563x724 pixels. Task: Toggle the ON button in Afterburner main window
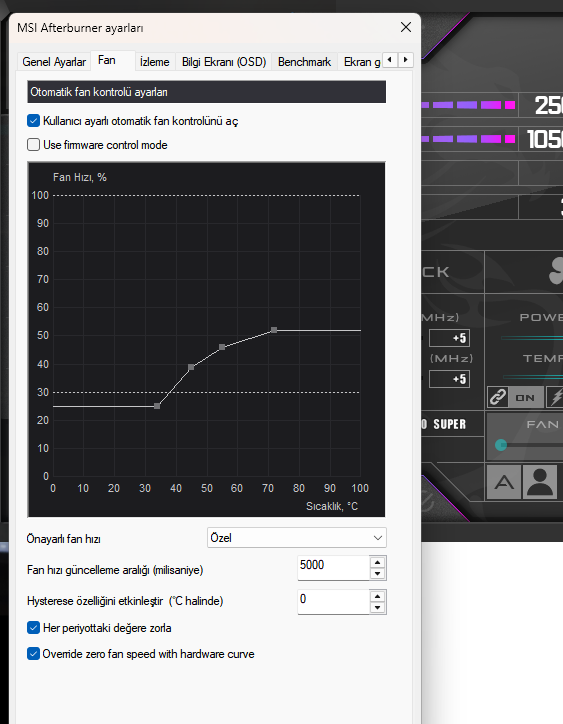[525, 398]
